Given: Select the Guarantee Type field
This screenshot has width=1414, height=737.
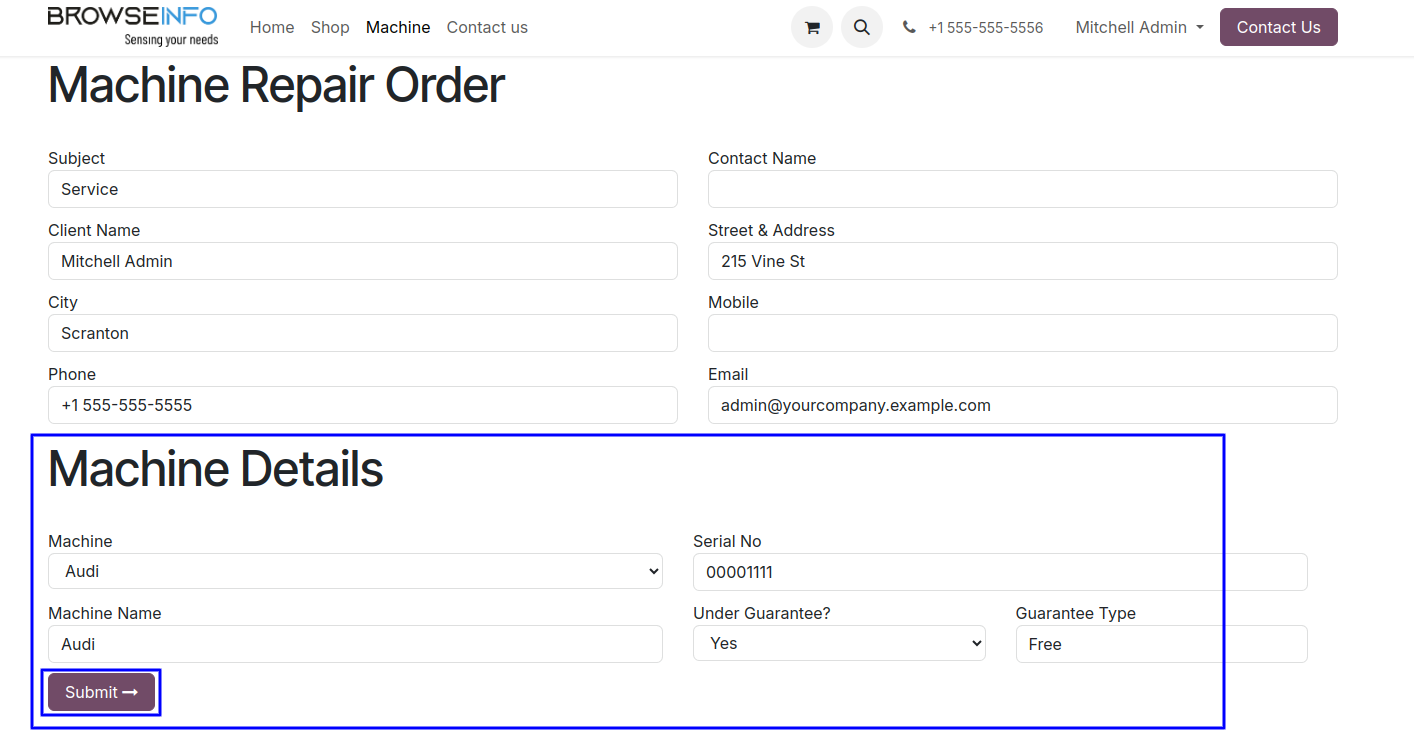Looking at the screenshot, I should click(1161, 644).
